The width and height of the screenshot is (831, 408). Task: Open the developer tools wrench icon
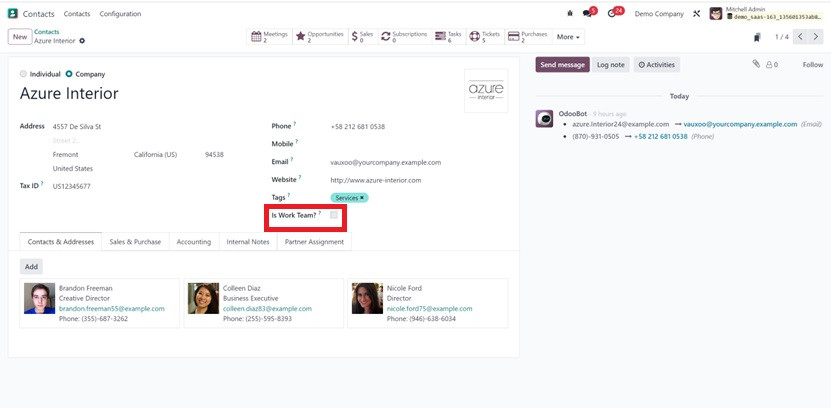tap(696, 14)
